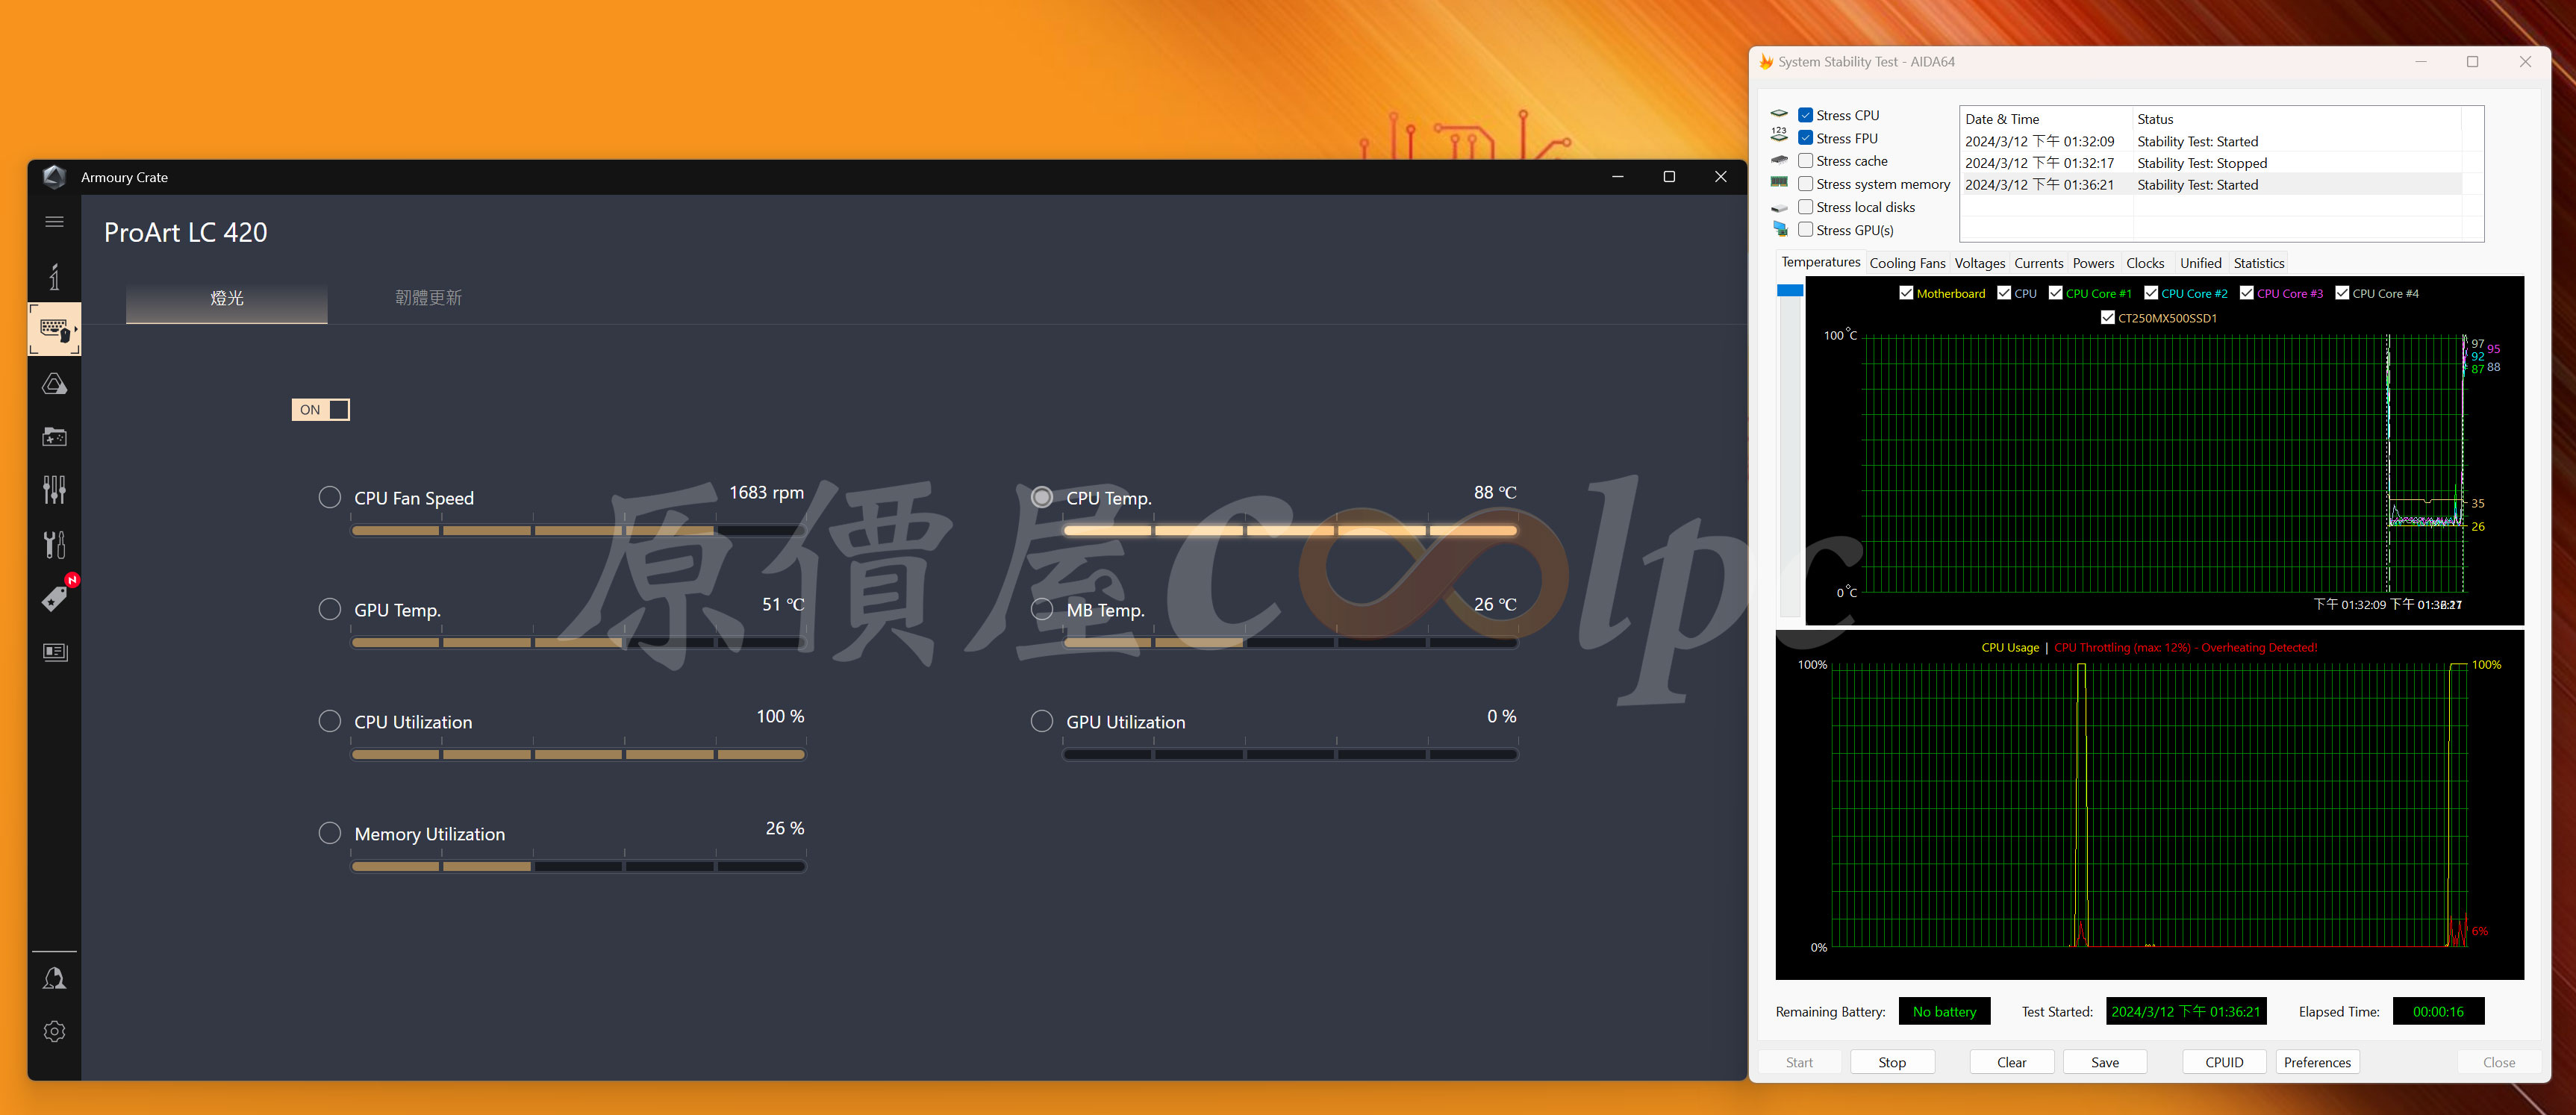This screenshot has width=2576, height=1115.
Task: Open AIDA64 Preferences button
Action: (2317, 1062)
